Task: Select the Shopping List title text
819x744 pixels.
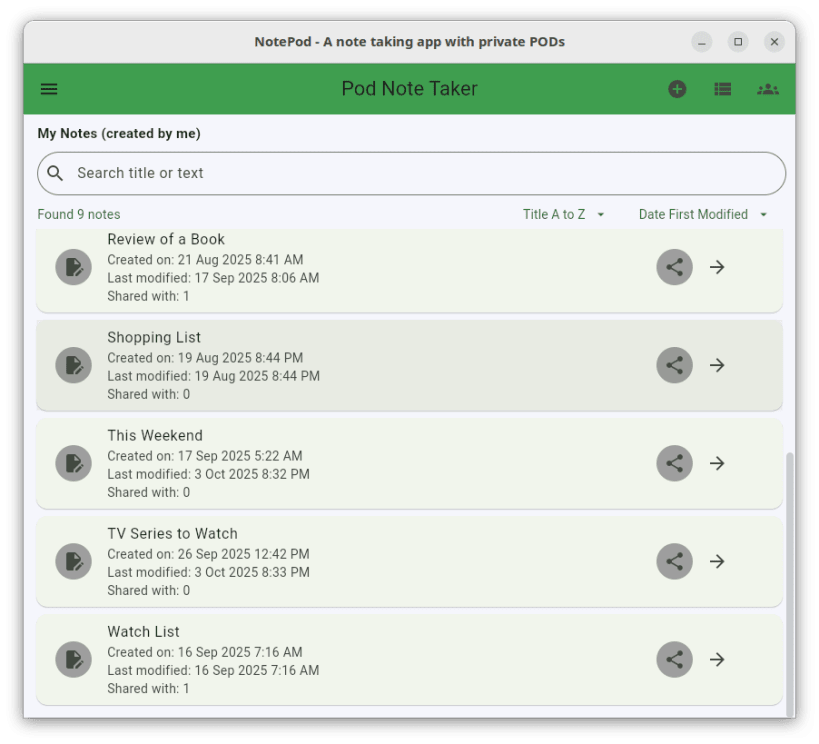Action: [154, 338]
